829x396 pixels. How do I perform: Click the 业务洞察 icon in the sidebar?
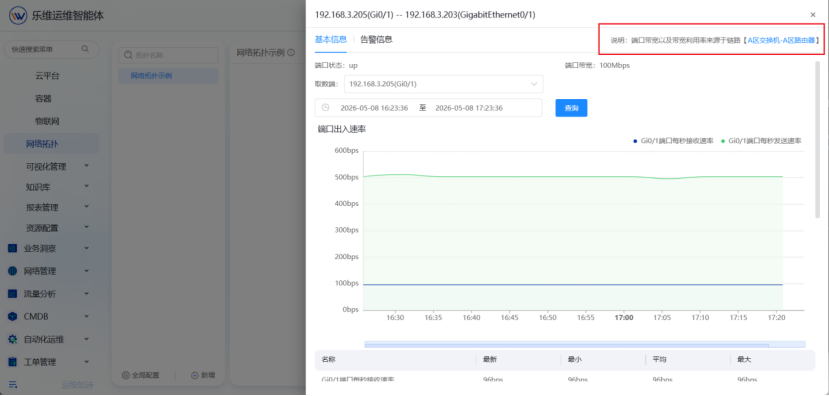point(13,248)
